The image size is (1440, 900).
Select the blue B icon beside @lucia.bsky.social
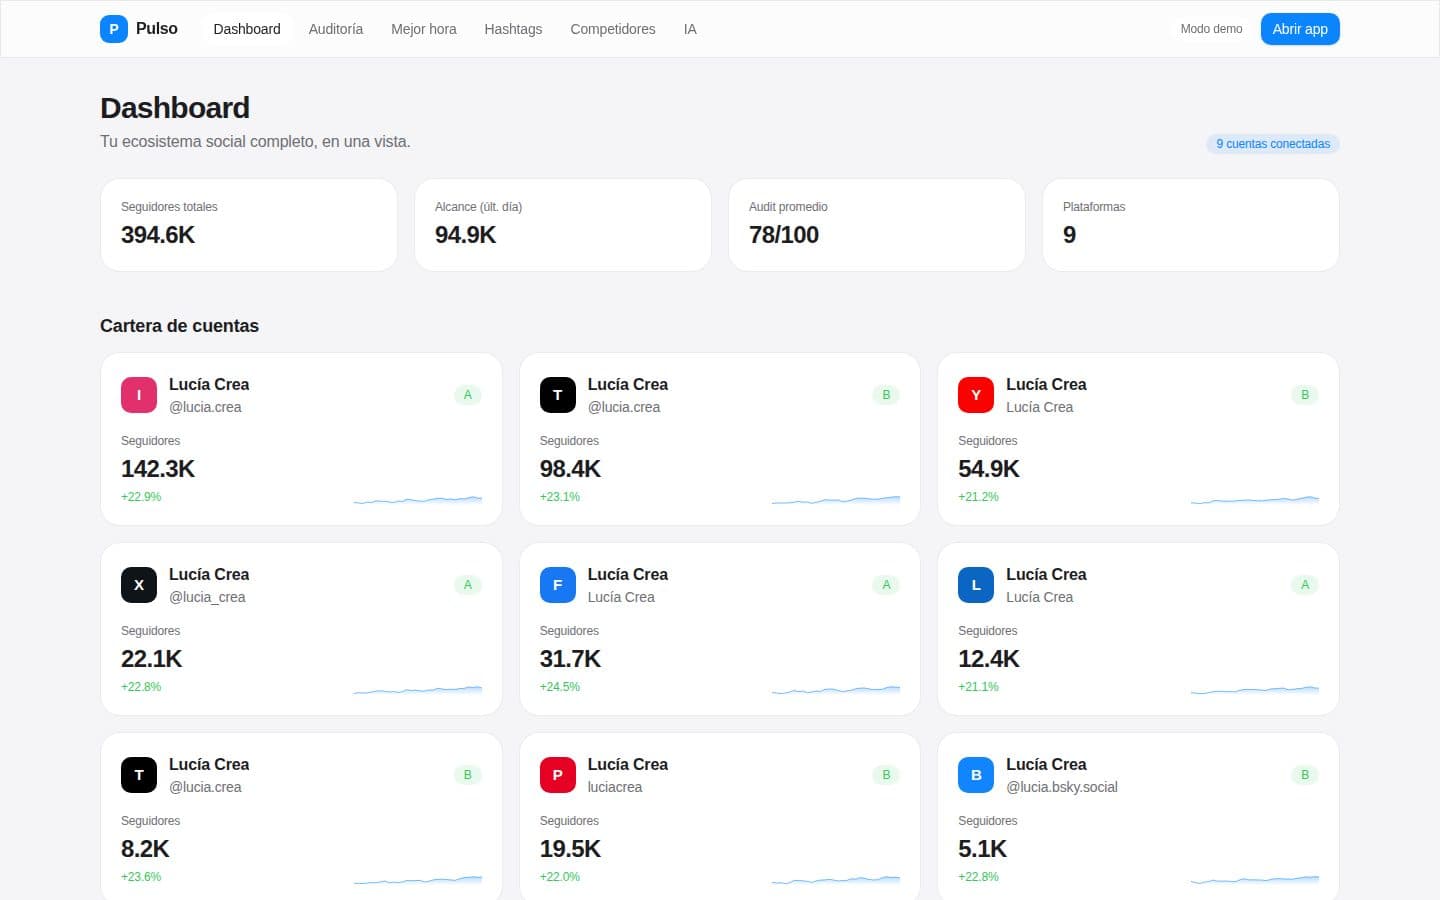[x=976, y=775]
